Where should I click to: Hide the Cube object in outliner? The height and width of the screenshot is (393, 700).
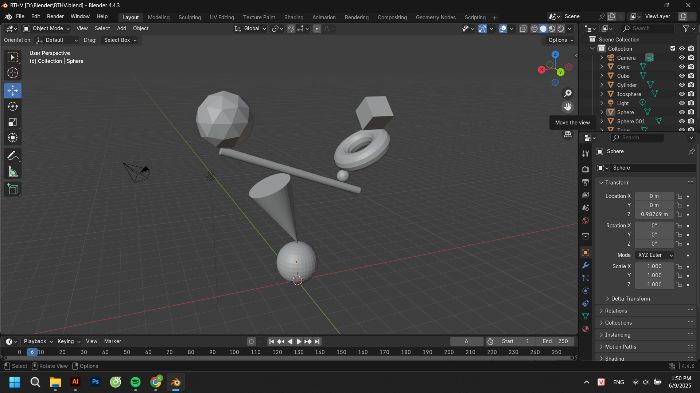coord(682,76)
